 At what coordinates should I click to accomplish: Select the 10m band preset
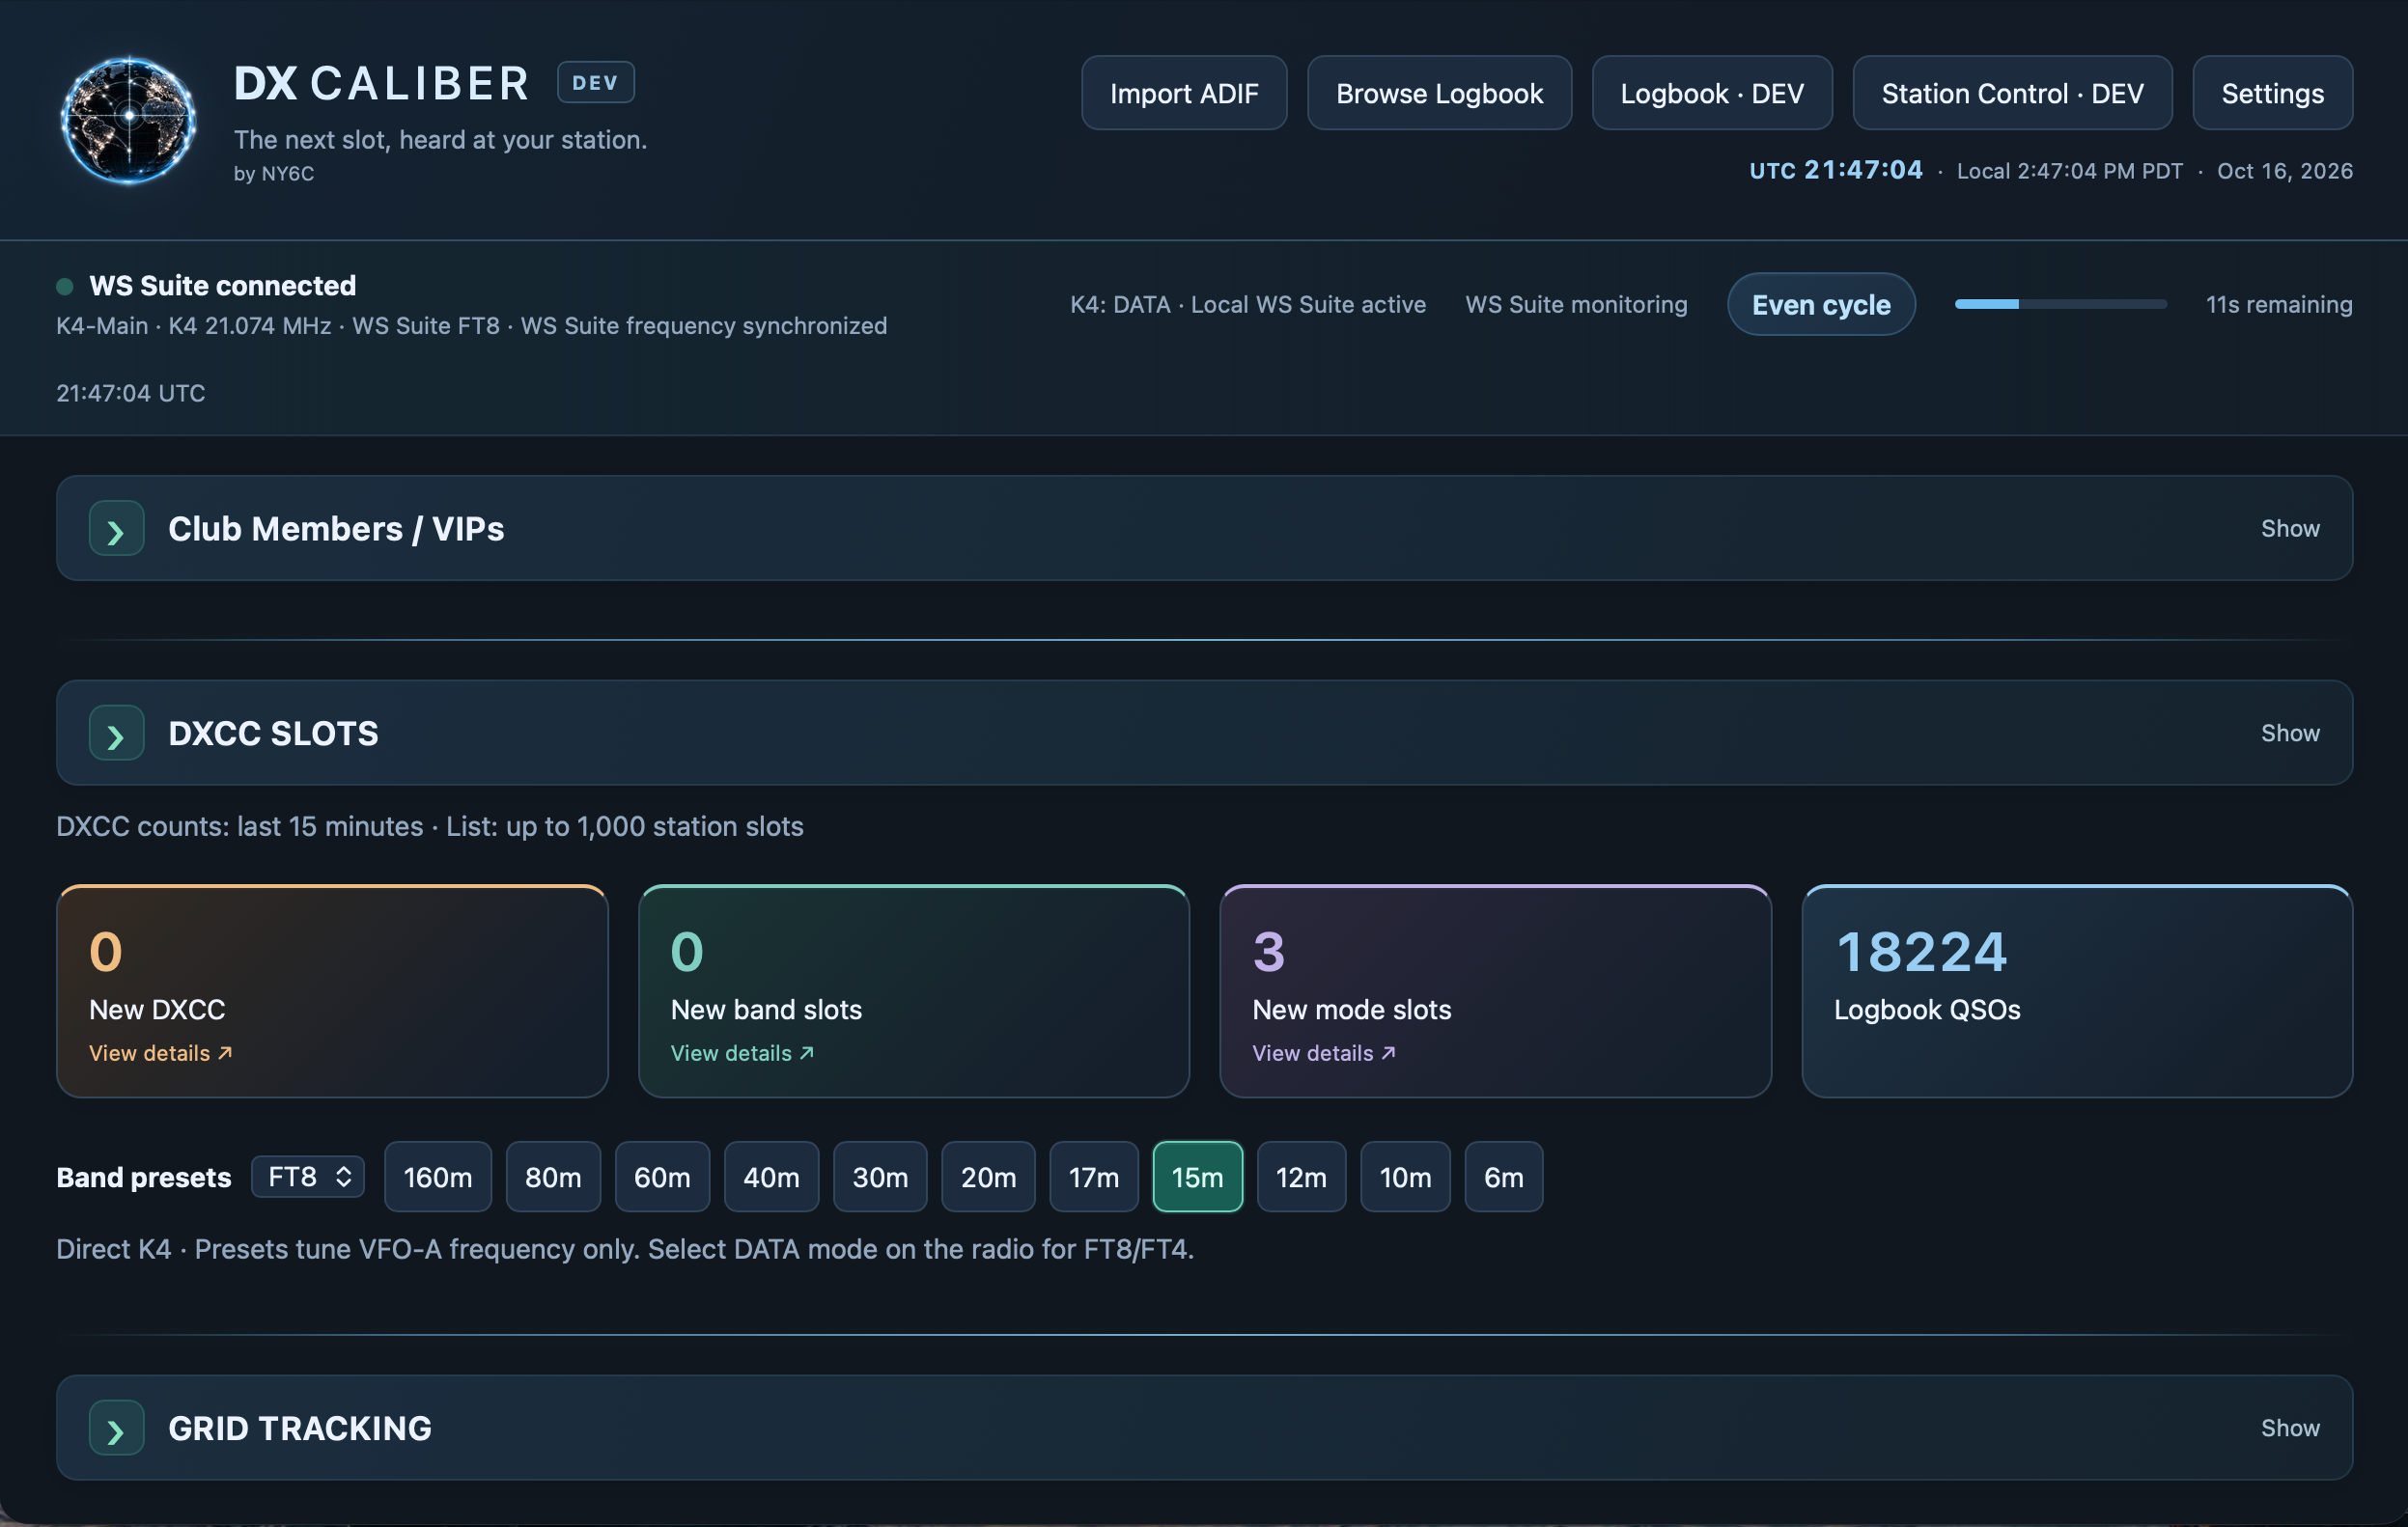(1405, 1177)
